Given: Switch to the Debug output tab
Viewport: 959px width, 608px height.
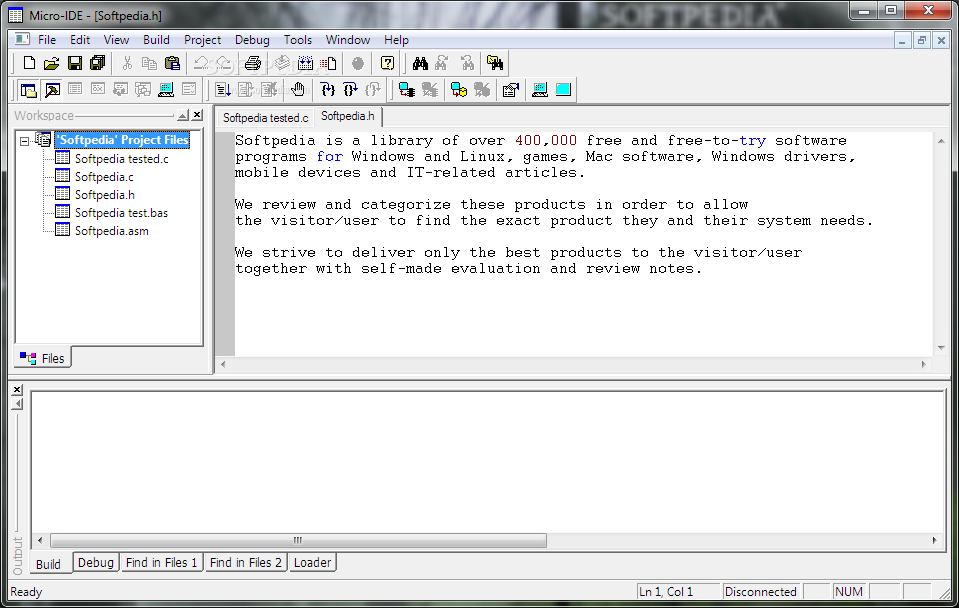Looking at the screenshot, I should pos(95,562).
